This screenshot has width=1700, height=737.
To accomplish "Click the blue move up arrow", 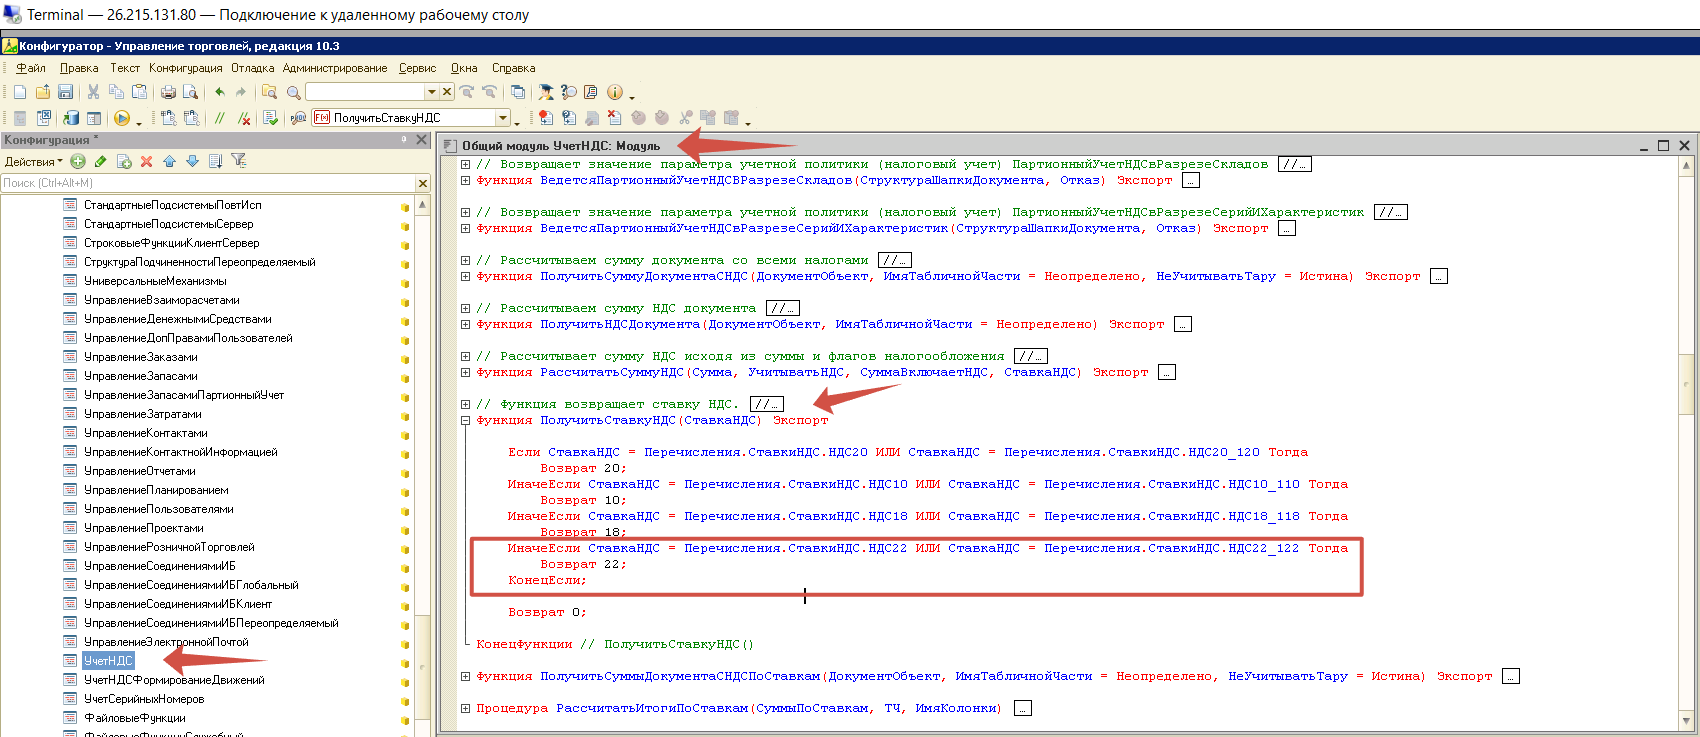I will [169, 161].
